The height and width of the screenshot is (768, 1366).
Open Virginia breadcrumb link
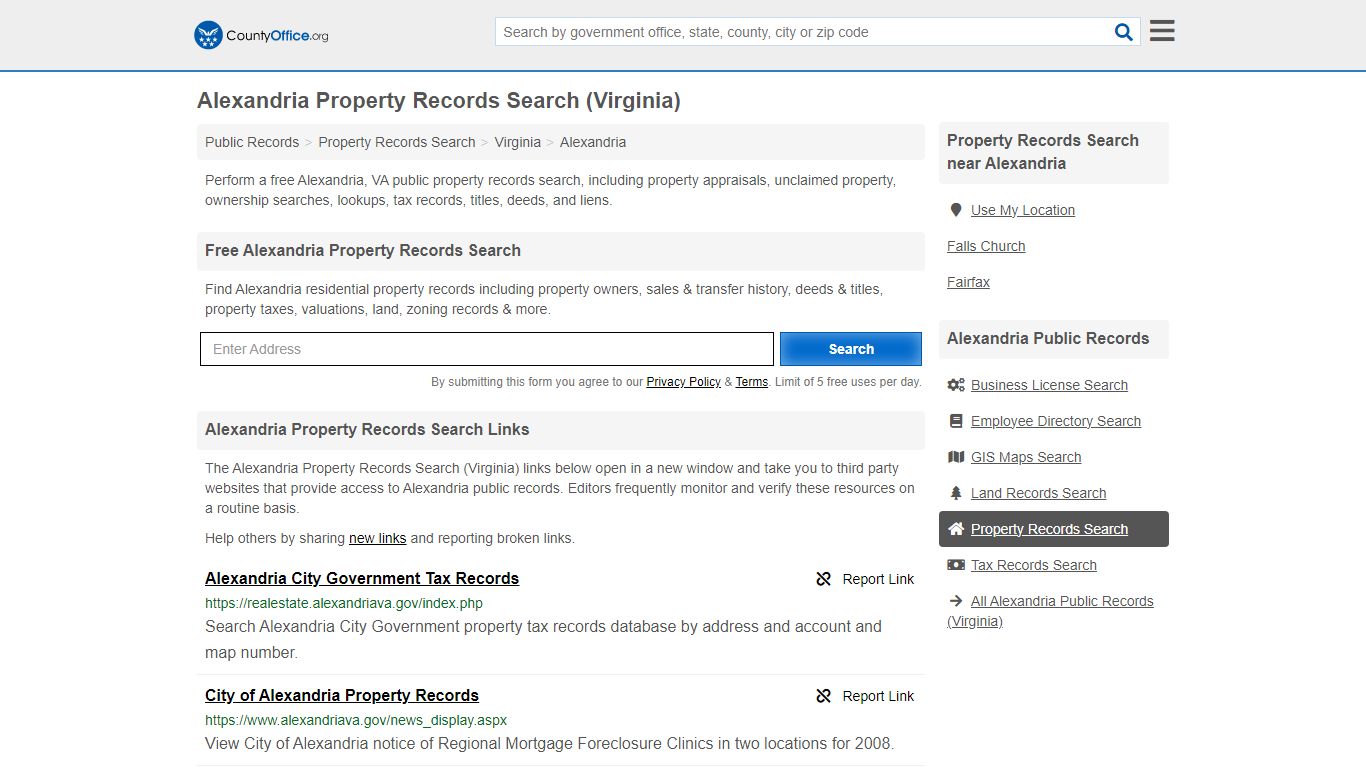pyautogui.click(x=517, y=142)
